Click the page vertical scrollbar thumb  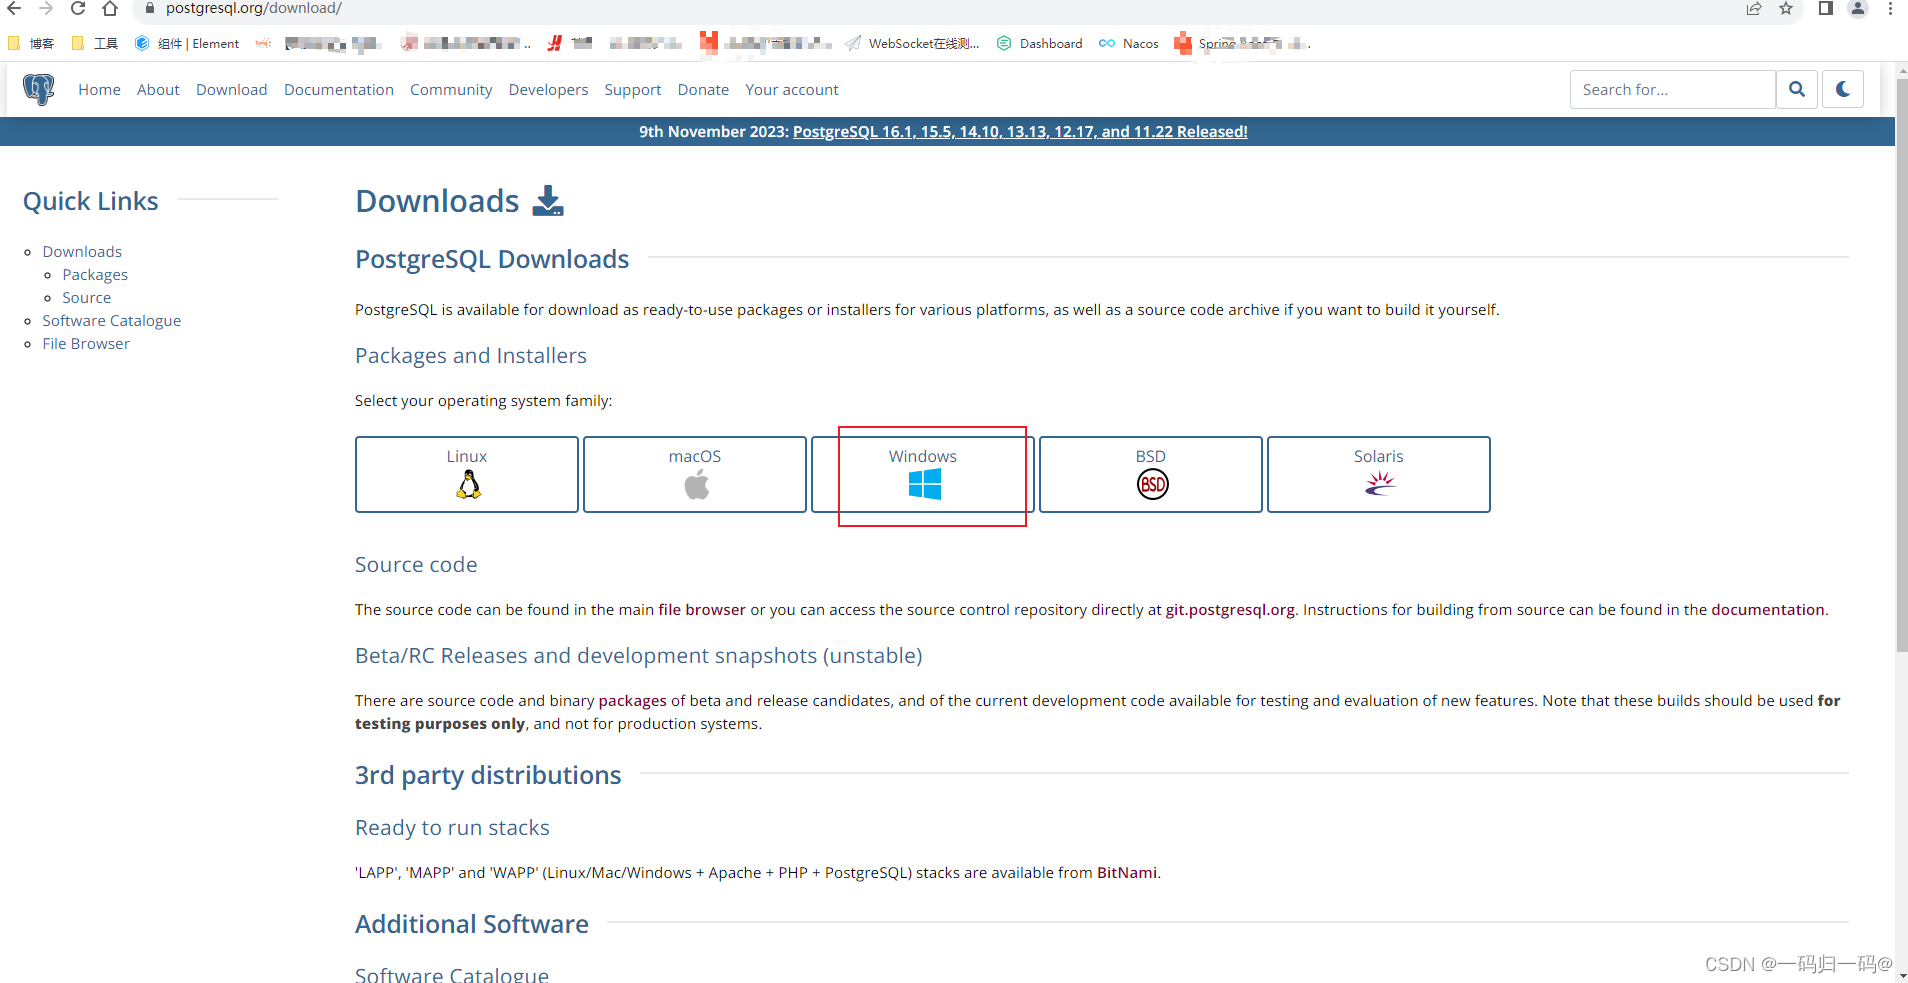click(x=1902, y=365)
